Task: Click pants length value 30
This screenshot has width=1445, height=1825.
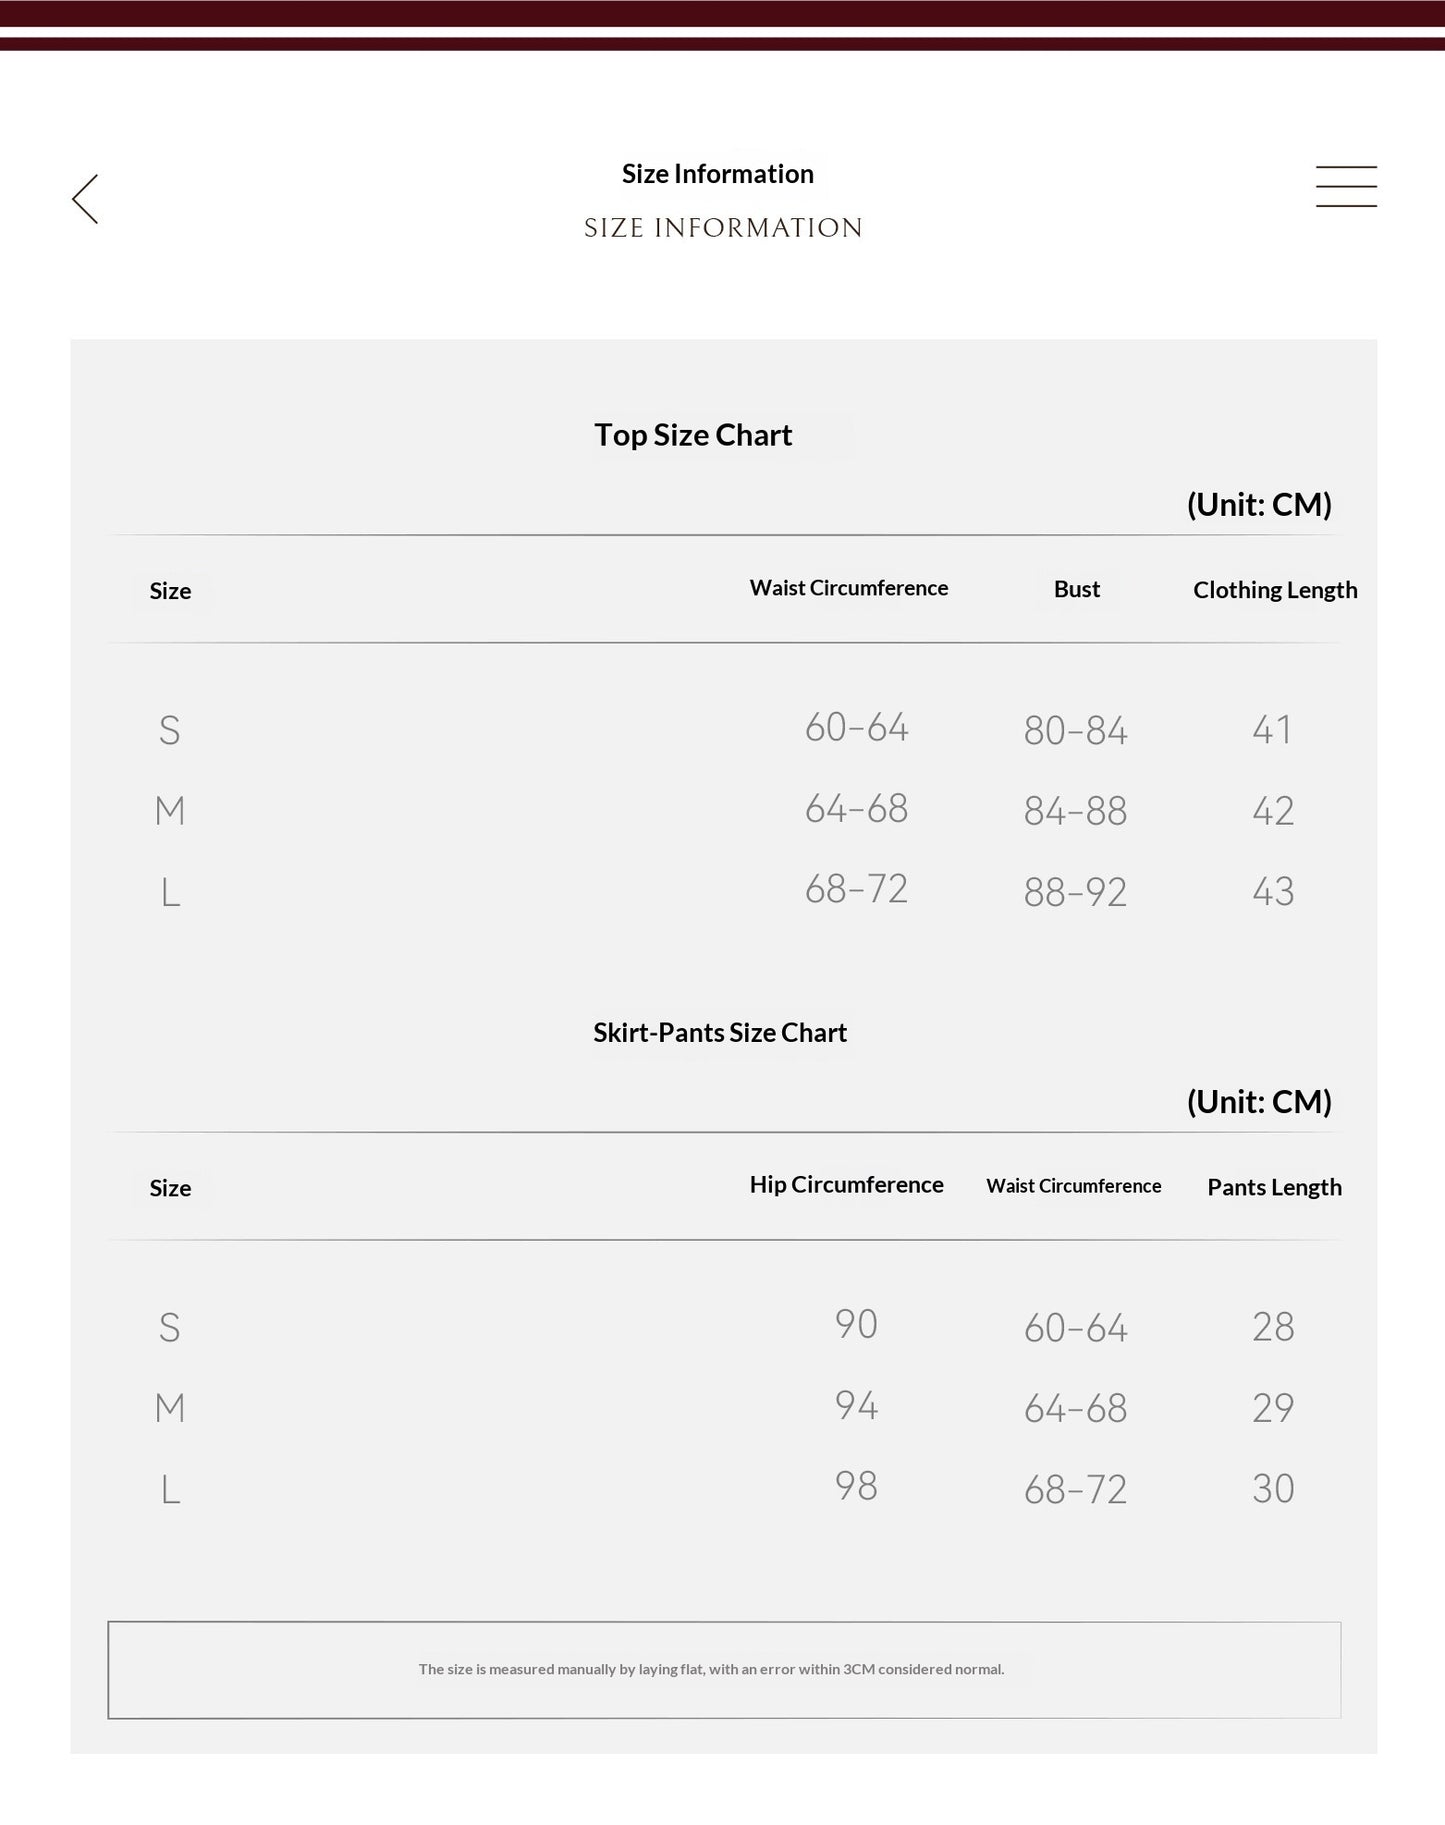Action: pyautogui.click(x=1273, y=1489)
